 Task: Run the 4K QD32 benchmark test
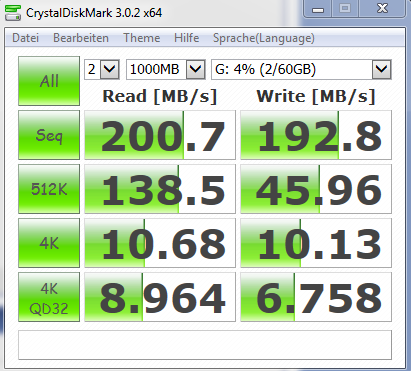(49, 297)
